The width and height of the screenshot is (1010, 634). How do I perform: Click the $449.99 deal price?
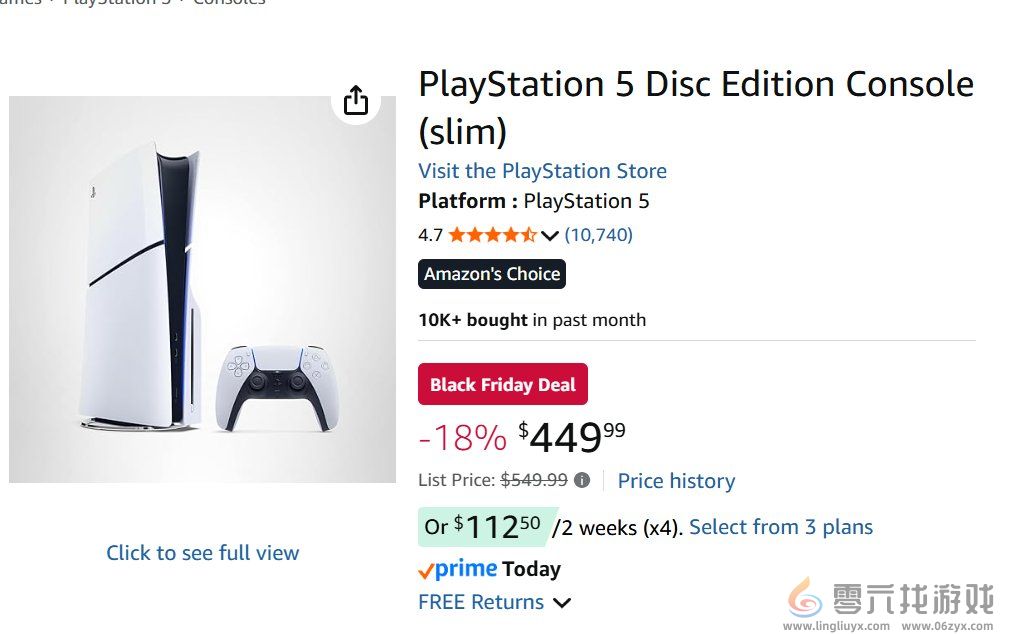572,437
